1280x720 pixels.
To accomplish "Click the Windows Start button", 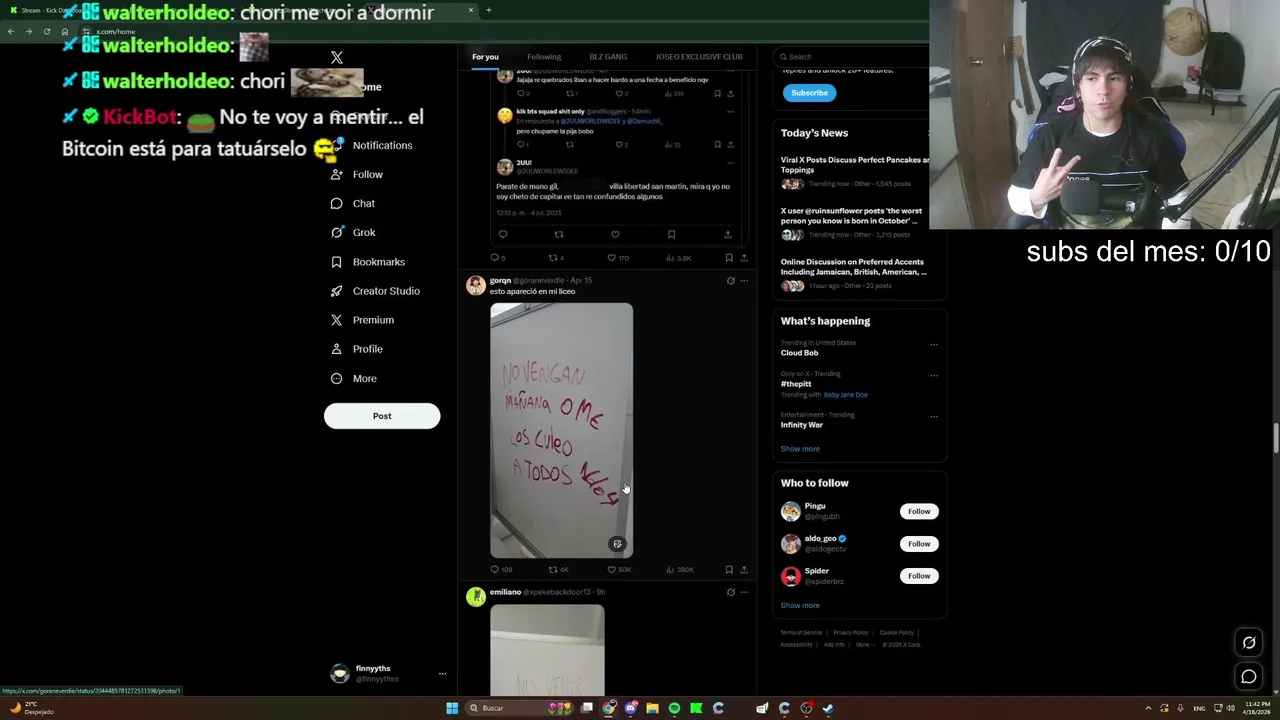I will [x=452, y=708].
